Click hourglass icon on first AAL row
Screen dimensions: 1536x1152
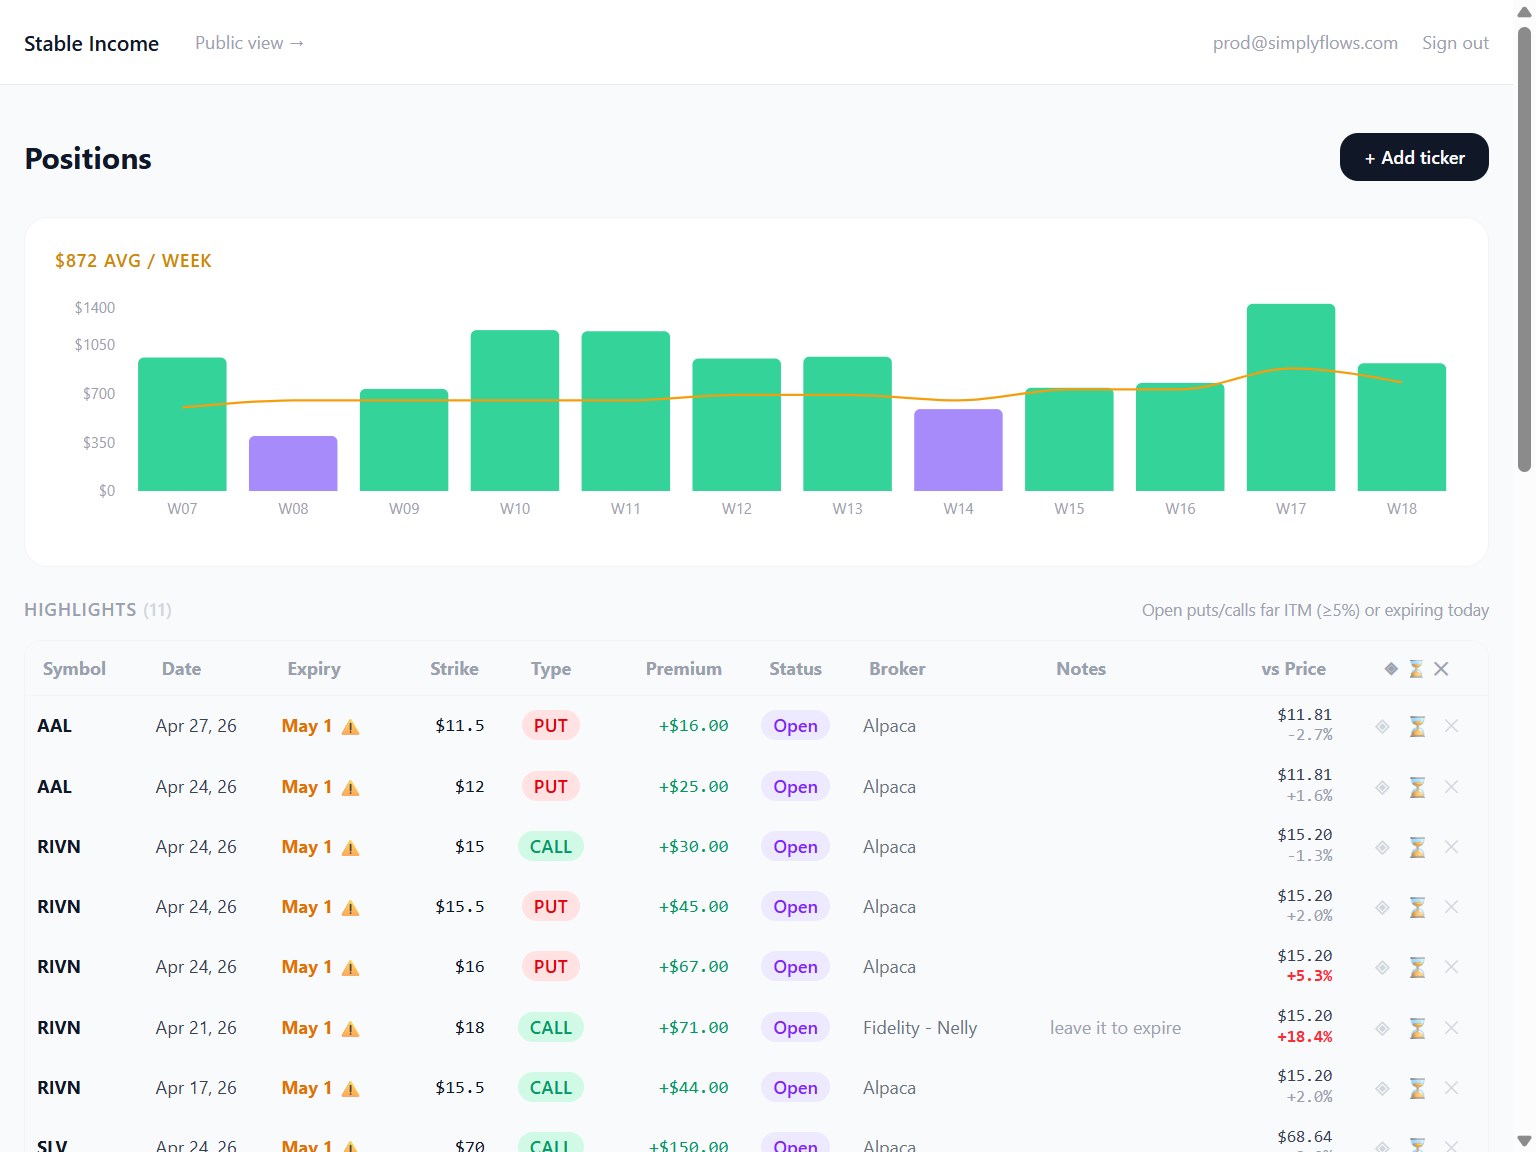pyautogui.click(x=1417, y=726)
